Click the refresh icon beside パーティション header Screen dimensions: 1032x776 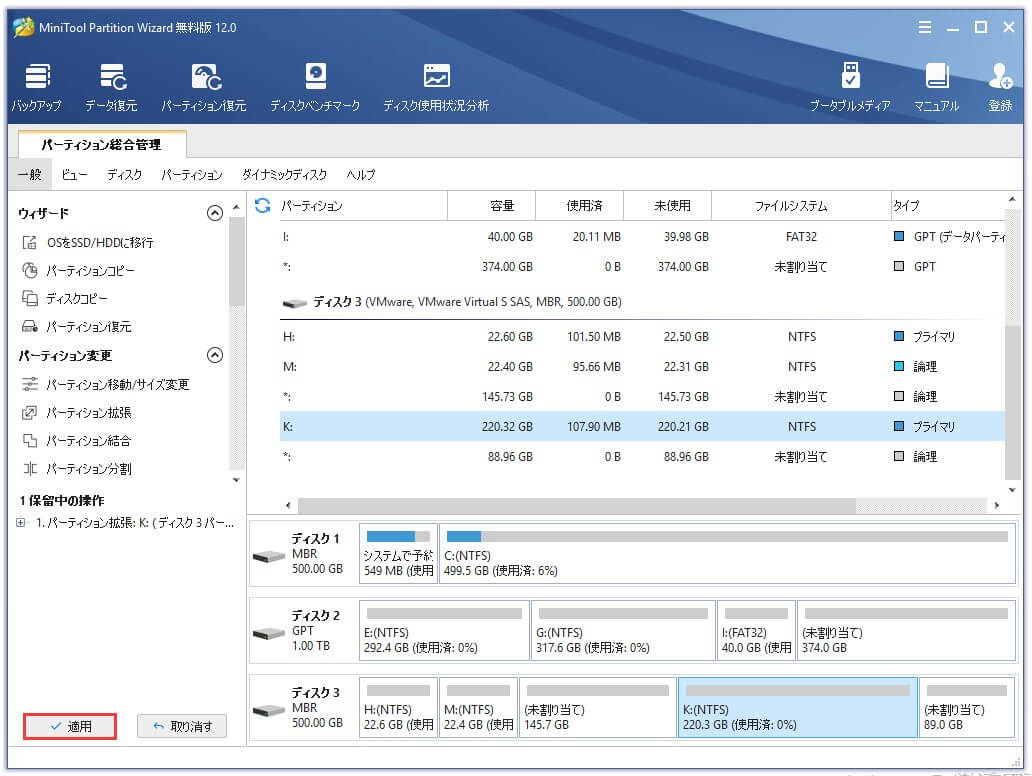click(264, 206)
